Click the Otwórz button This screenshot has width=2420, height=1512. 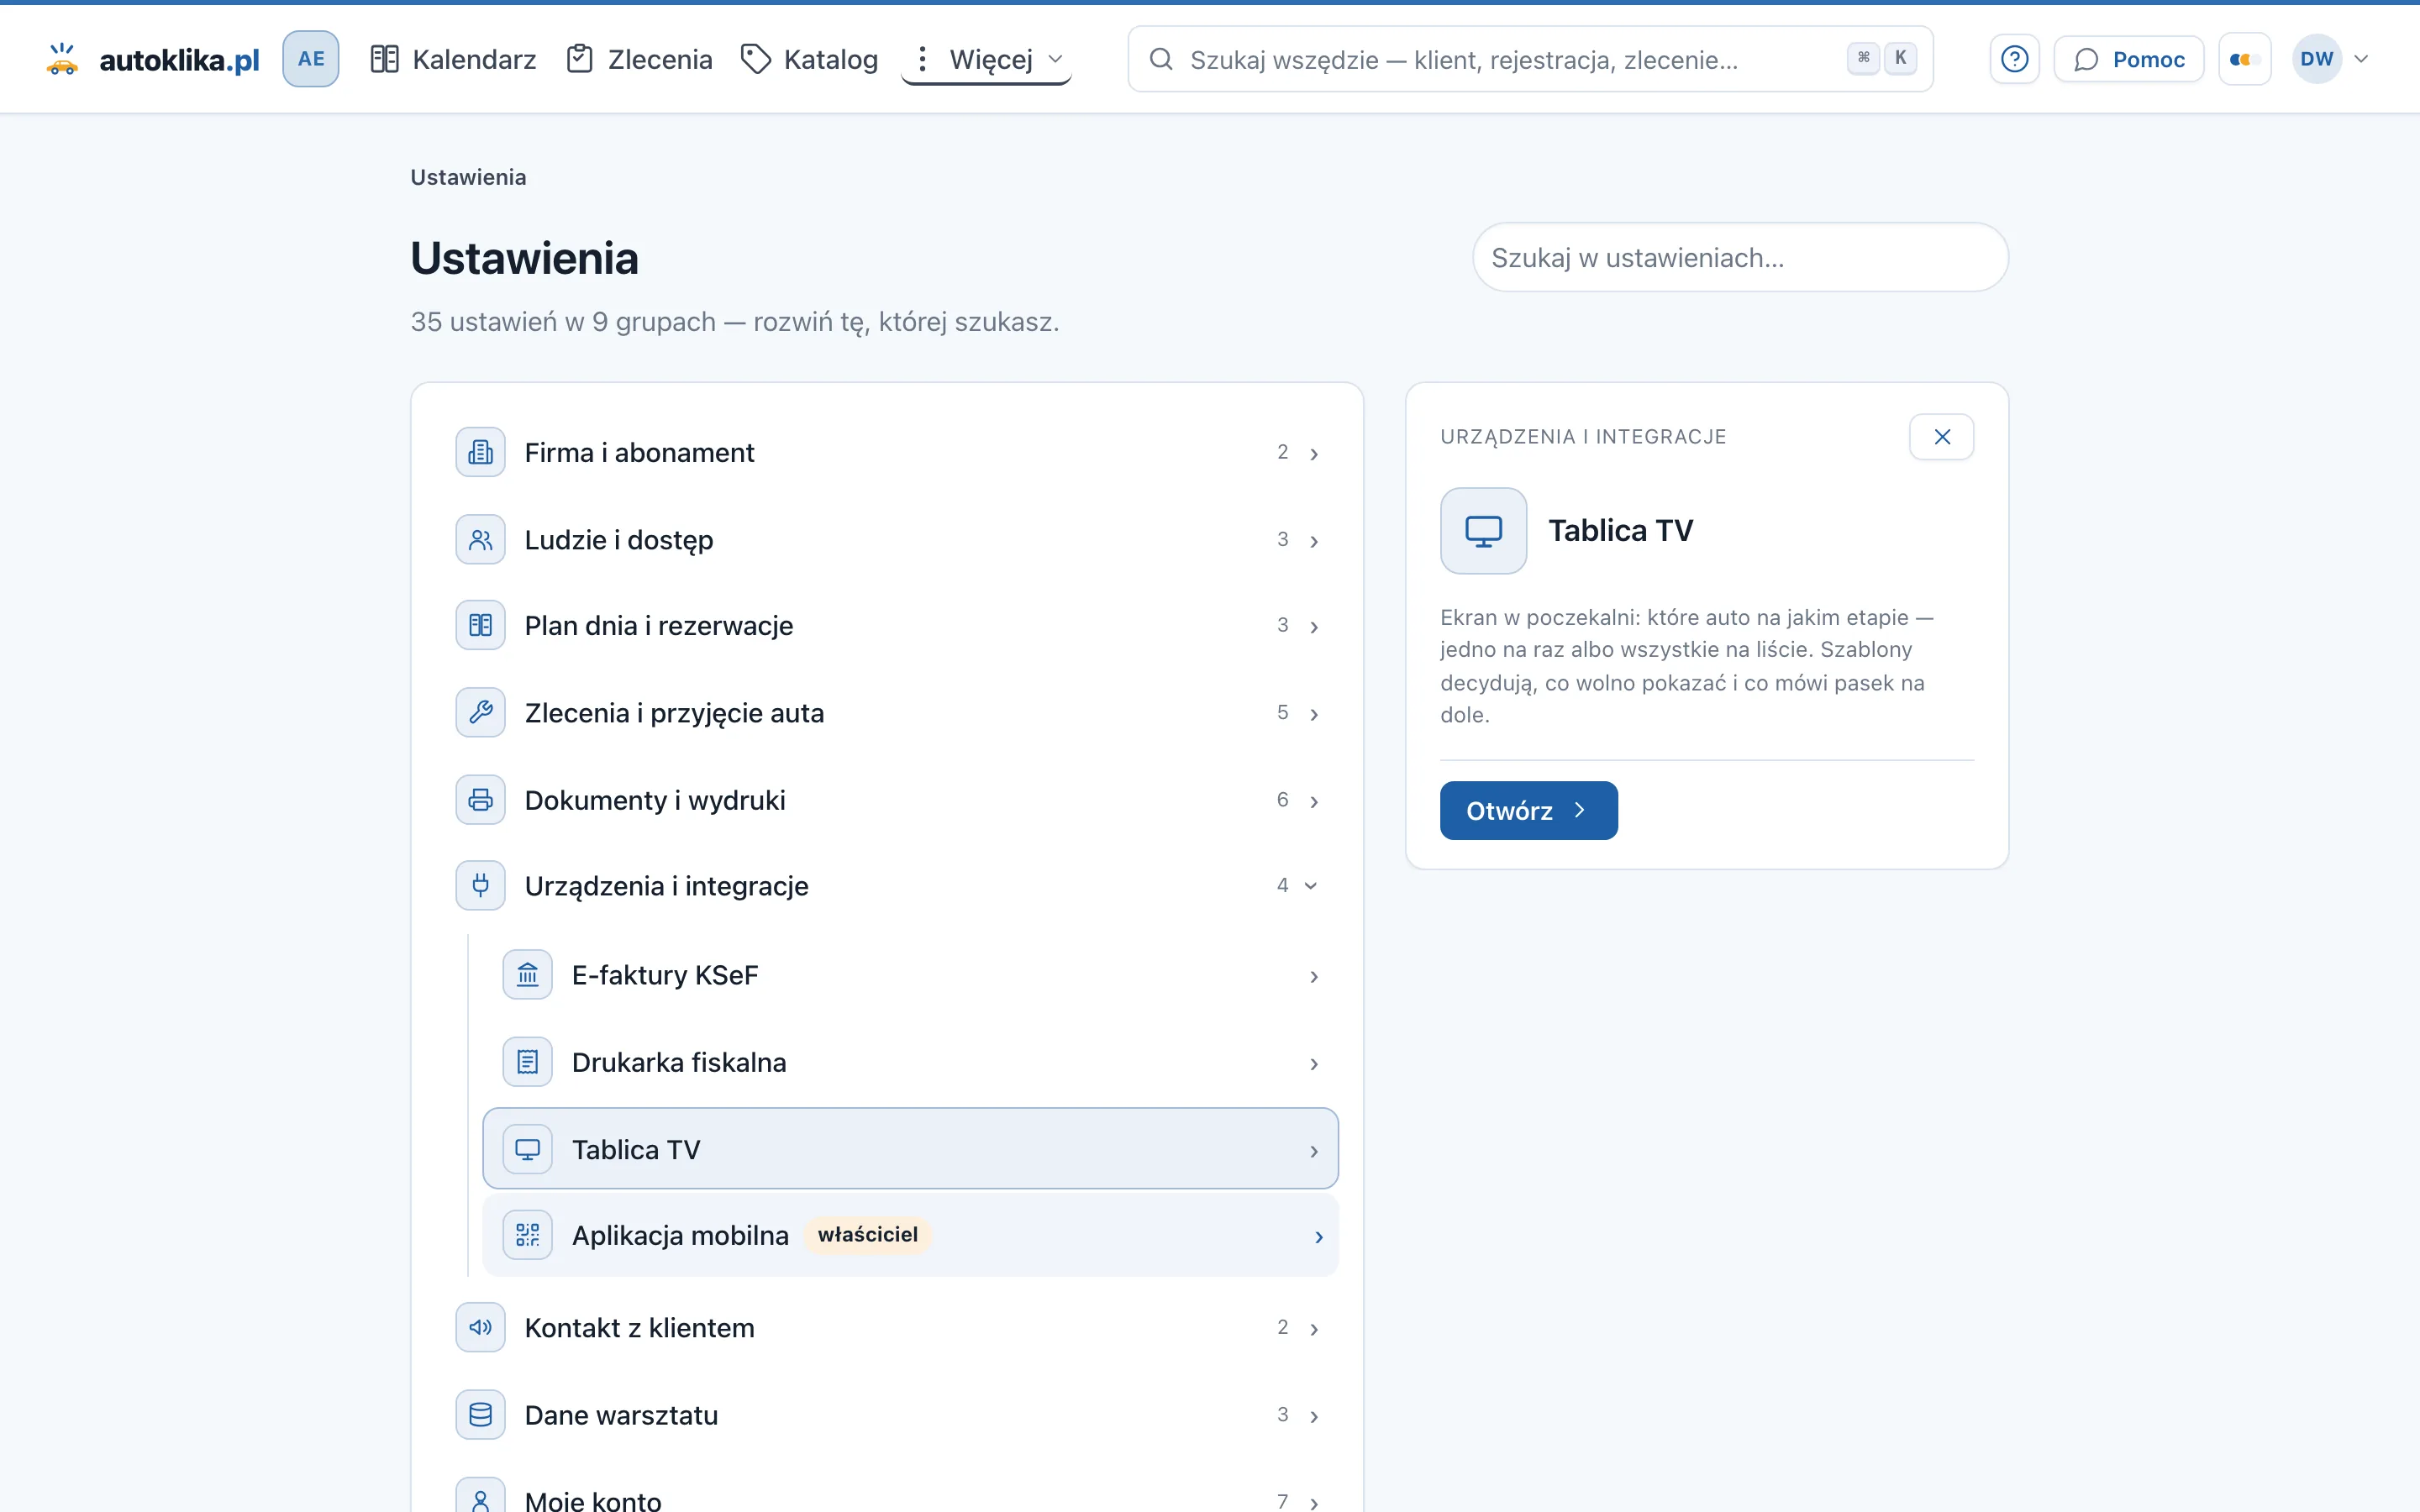click(1528, 810)
